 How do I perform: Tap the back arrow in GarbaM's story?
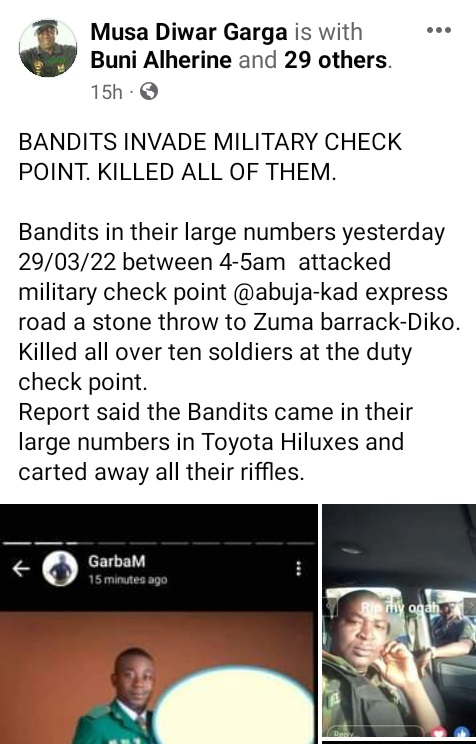(20, 568)
